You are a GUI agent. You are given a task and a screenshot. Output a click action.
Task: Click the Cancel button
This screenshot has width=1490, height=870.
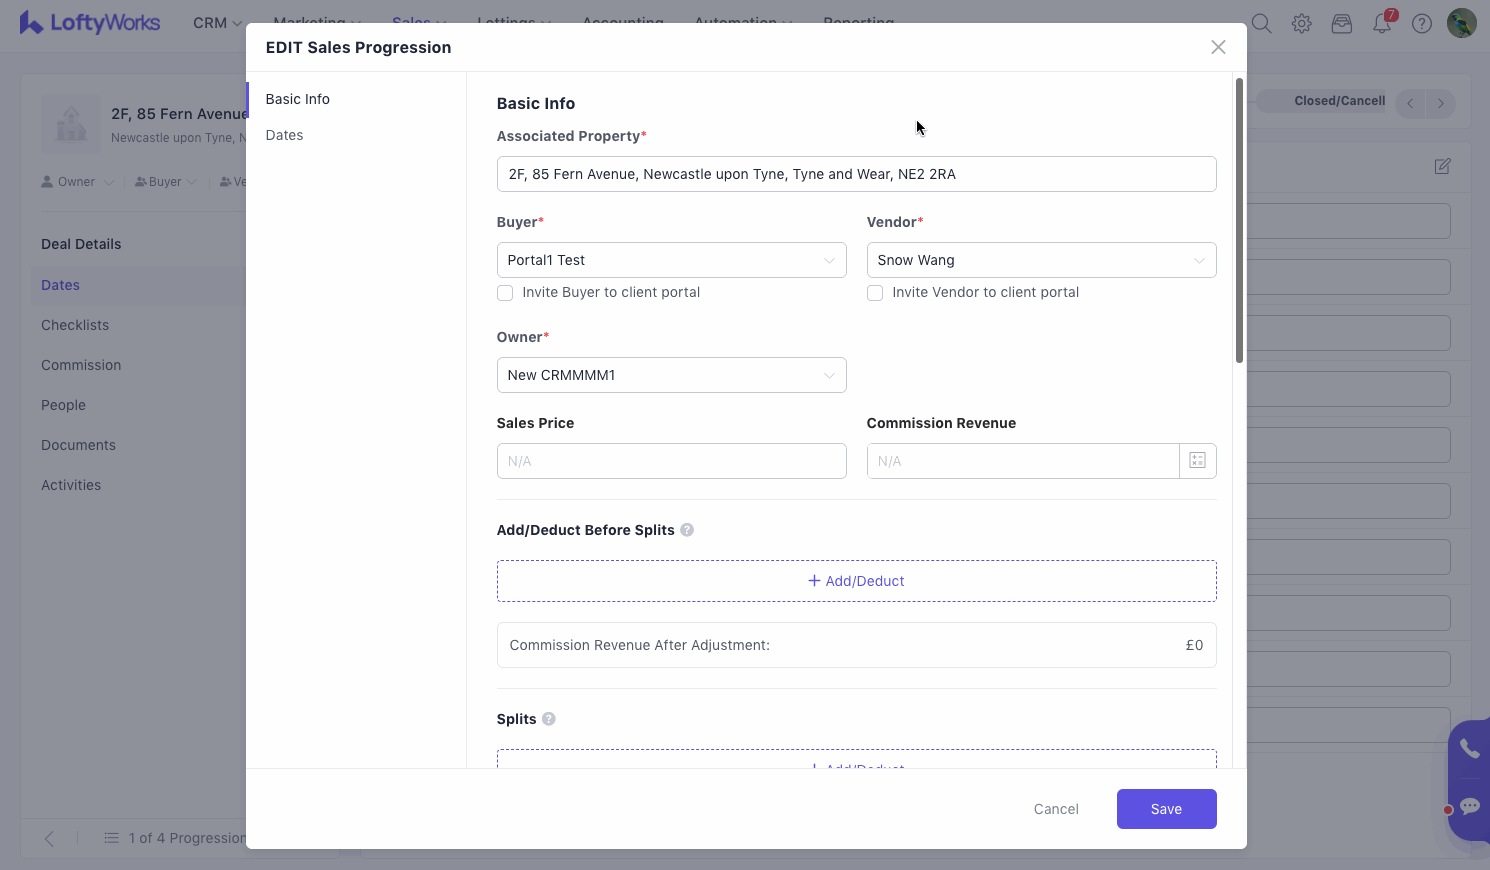pyautogui.click(x=1056, y=809)
